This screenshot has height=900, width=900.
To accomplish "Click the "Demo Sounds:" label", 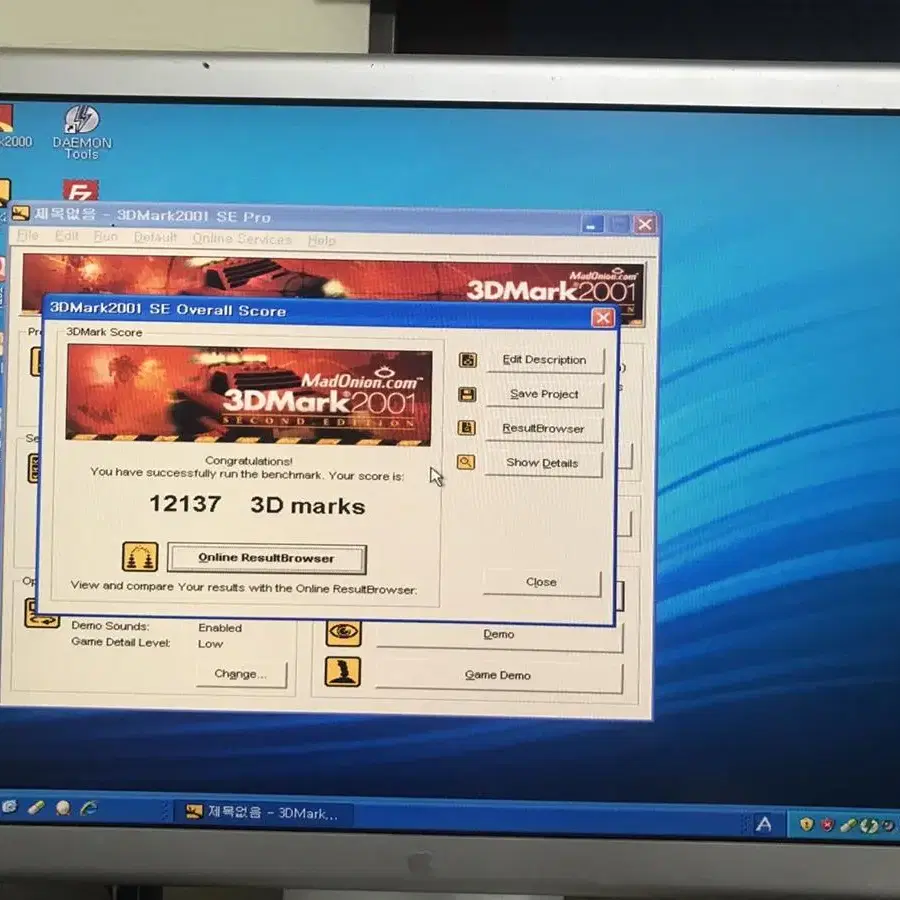I will (x=110, y=626).
